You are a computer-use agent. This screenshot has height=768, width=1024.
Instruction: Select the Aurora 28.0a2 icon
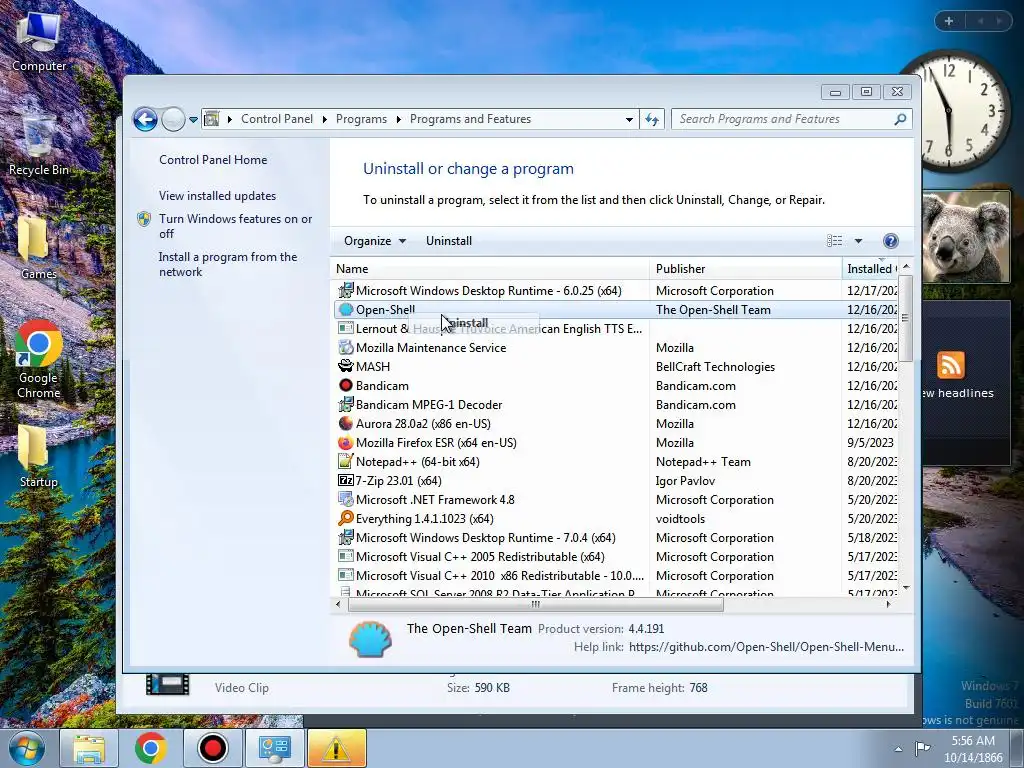[x=345, y=423]
